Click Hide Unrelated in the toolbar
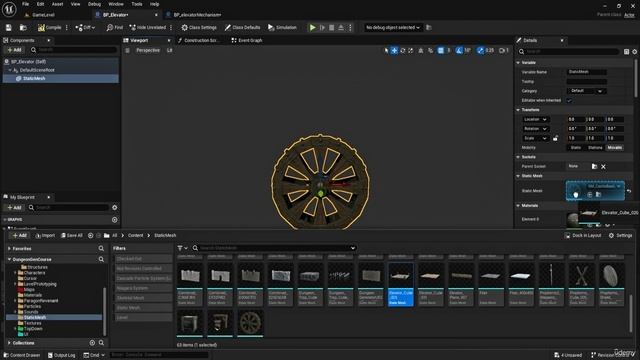Image resolution: width=640 pixels, height=360 pixels. pyautogui.click(x=148, y=27)
